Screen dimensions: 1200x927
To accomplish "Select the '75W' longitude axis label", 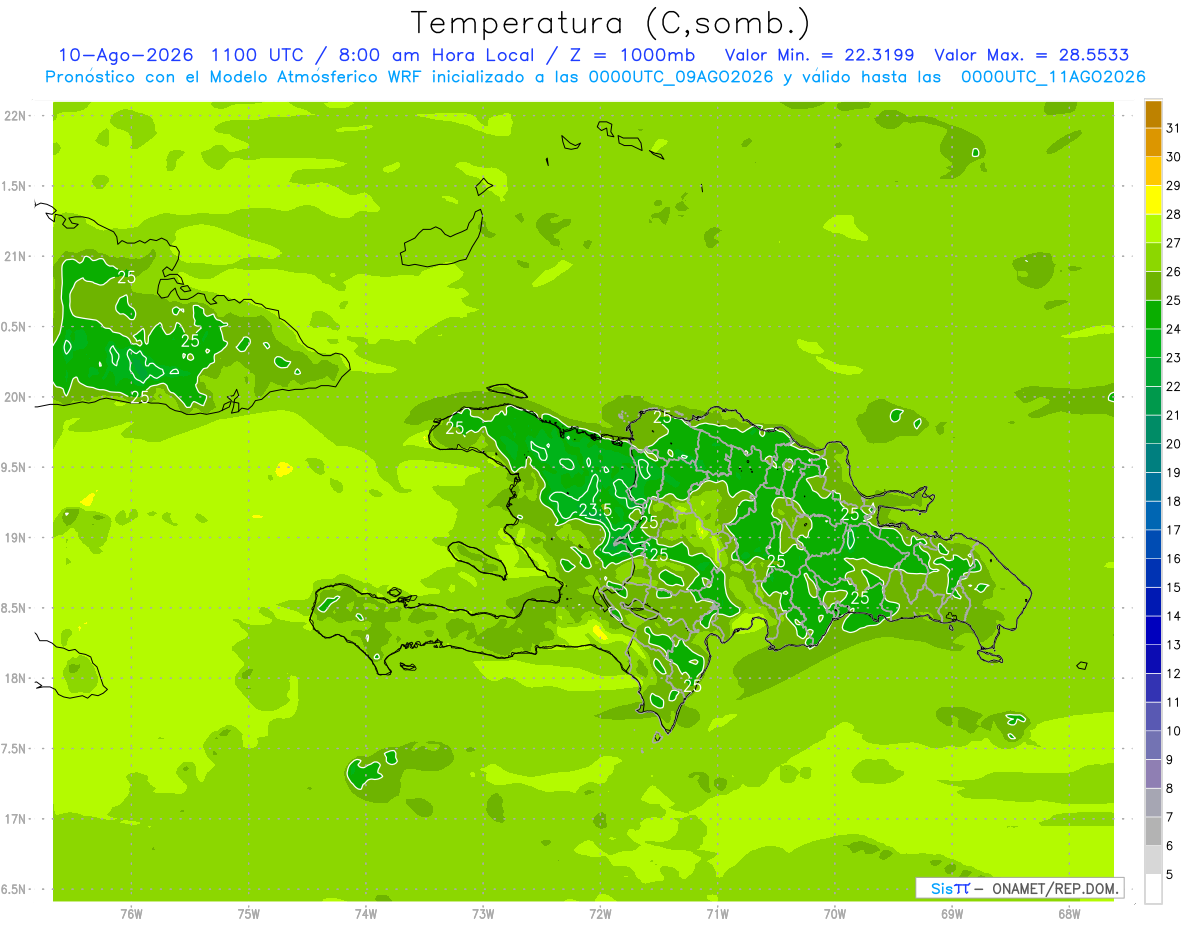I will point(249,914).
